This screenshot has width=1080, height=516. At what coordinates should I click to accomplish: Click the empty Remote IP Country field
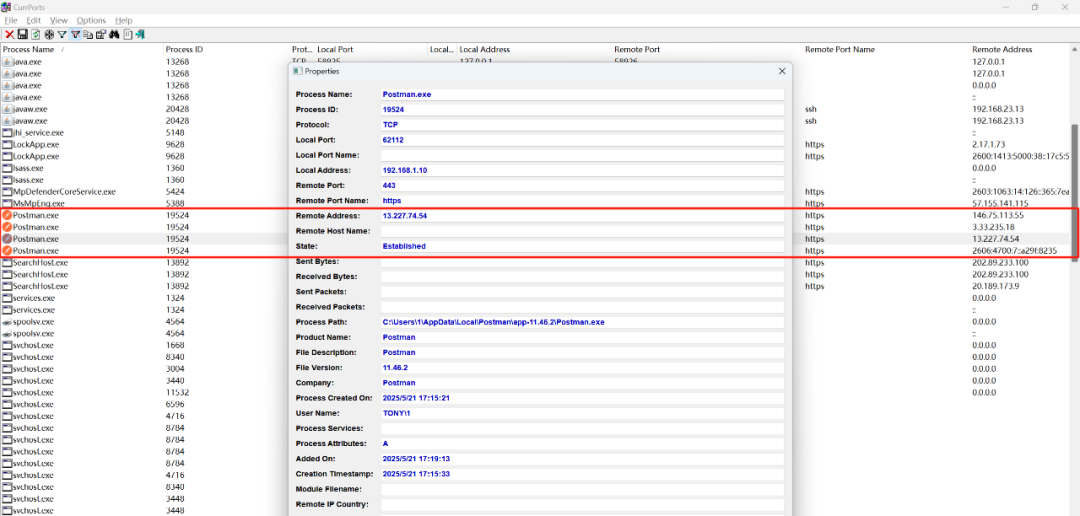click(x=582, y=504)
